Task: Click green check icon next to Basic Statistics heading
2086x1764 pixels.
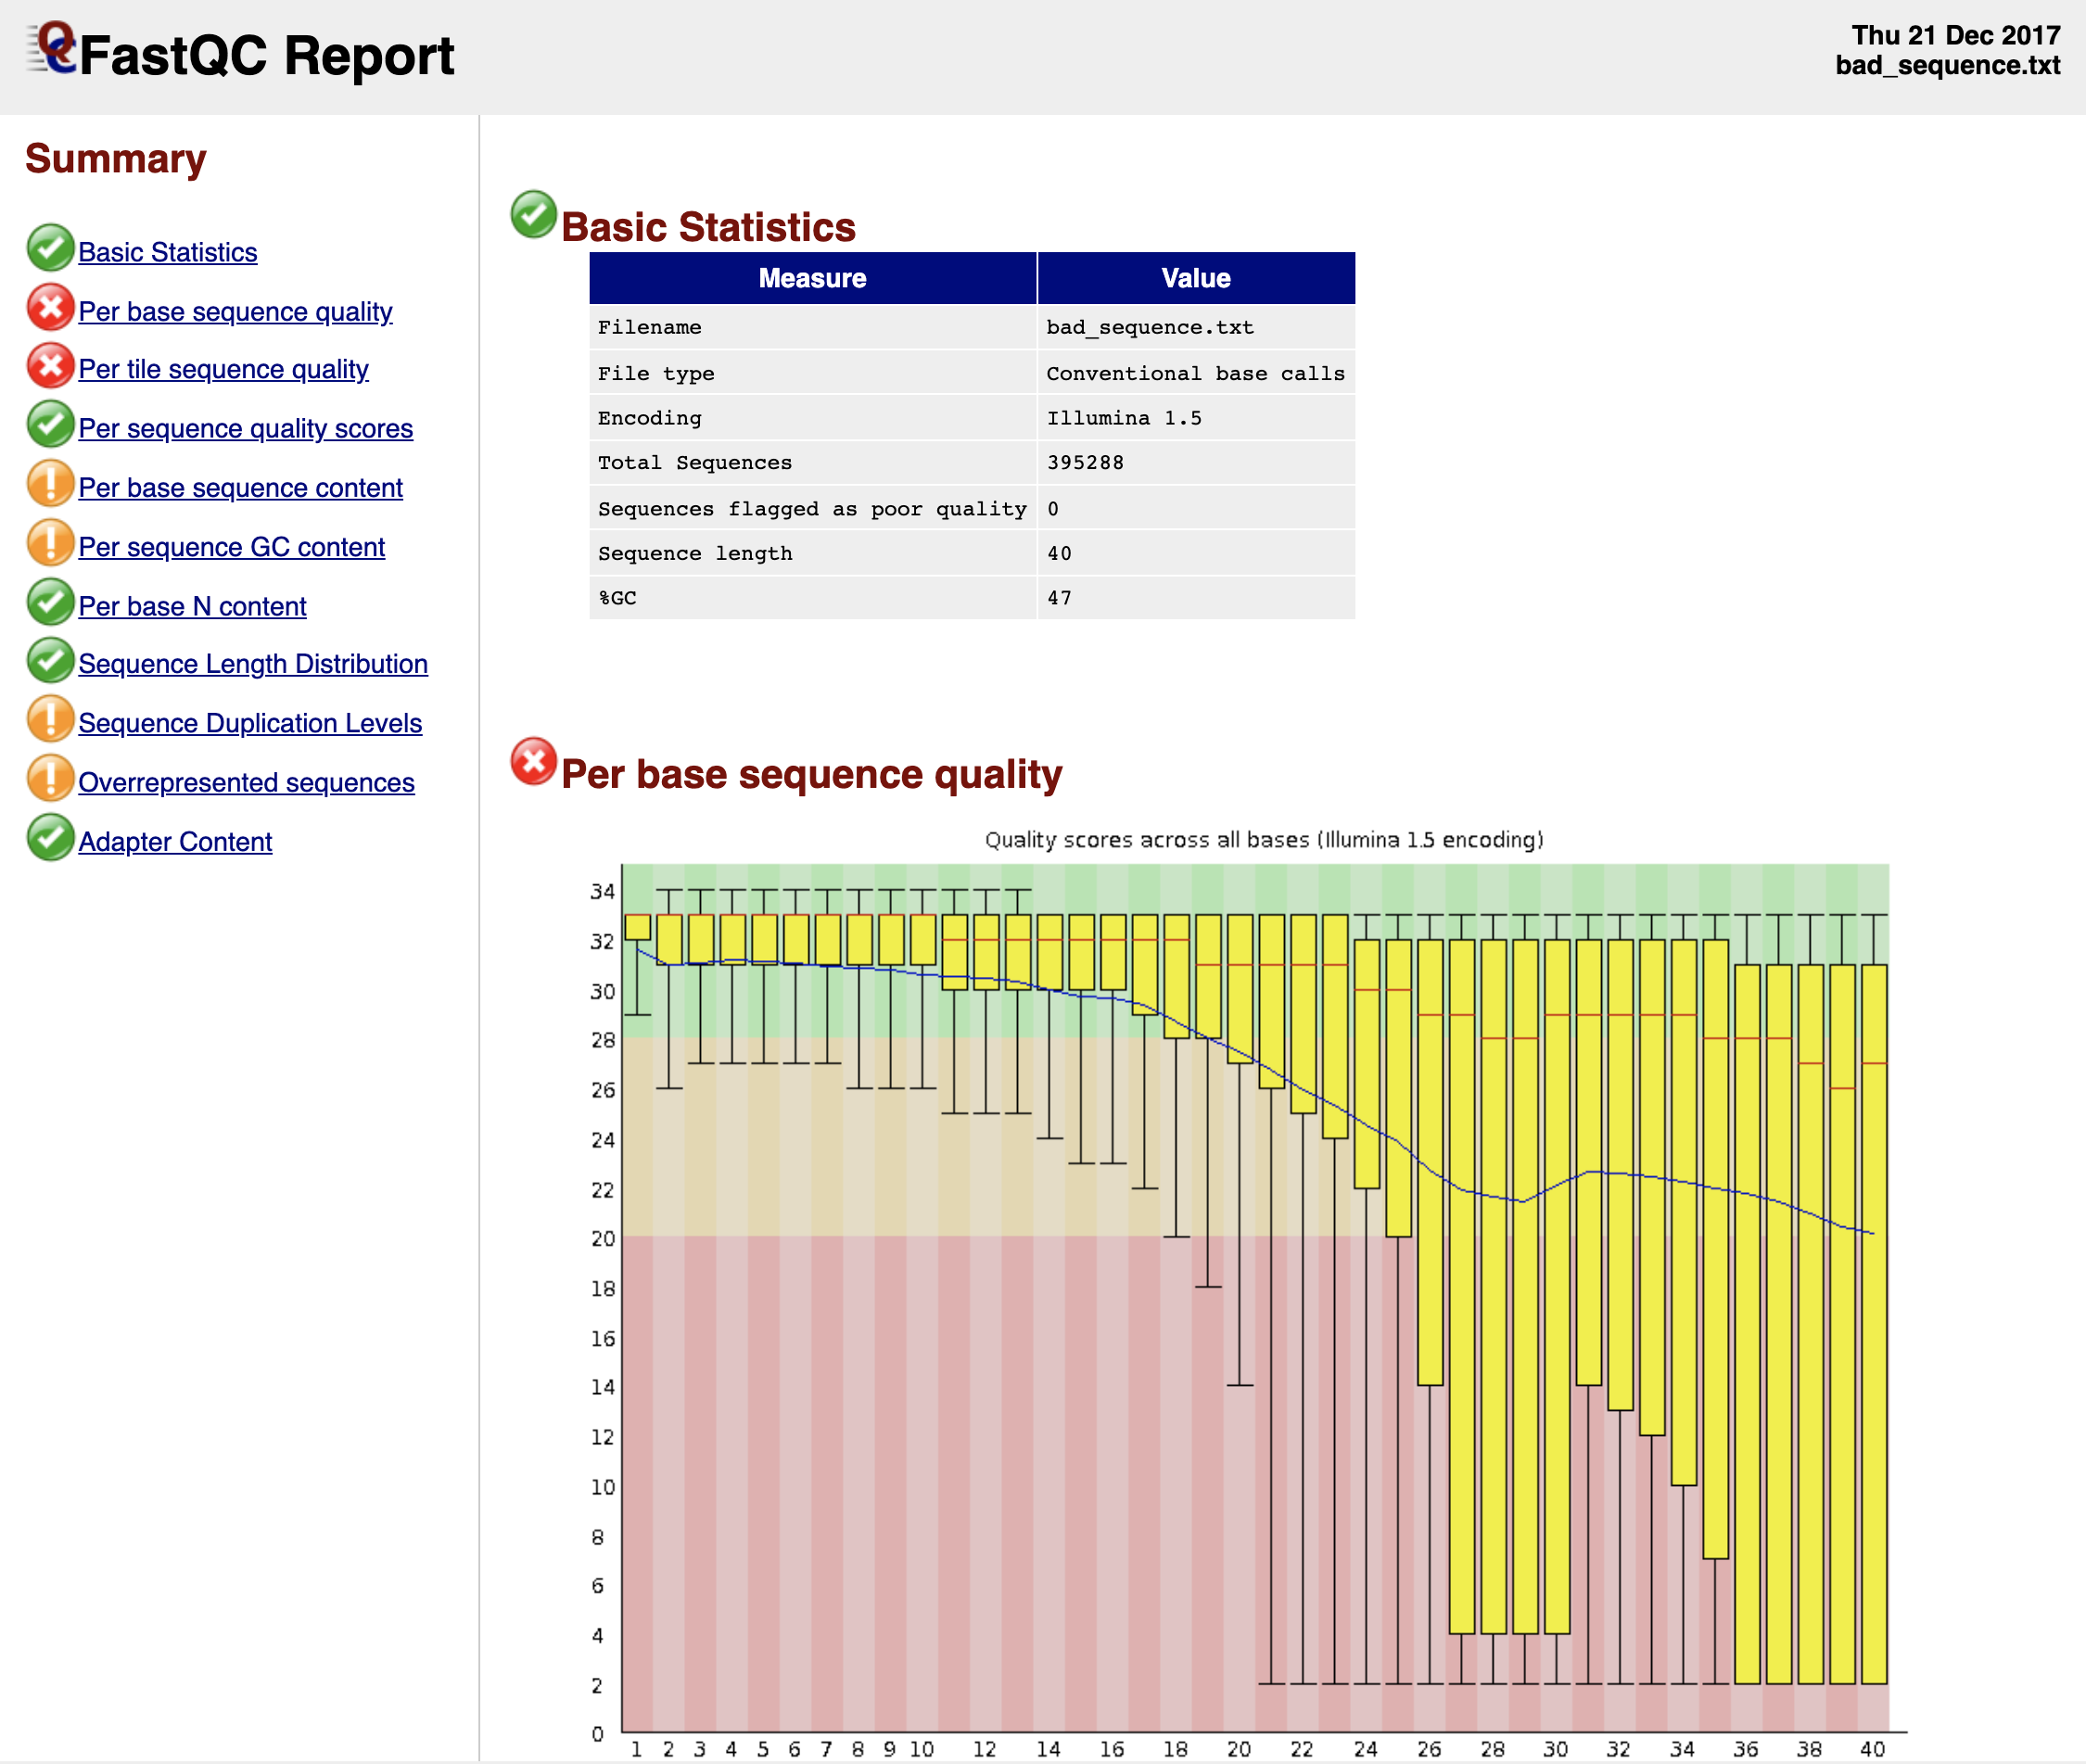Action: 533,215
